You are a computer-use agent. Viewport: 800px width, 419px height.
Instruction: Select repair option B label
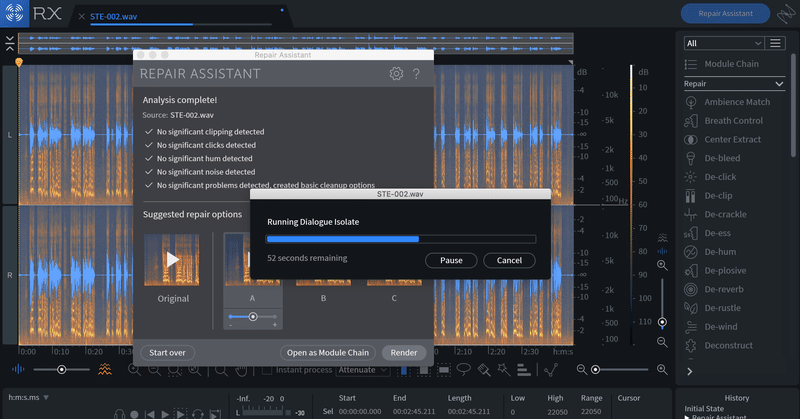(x=323, y=298)
